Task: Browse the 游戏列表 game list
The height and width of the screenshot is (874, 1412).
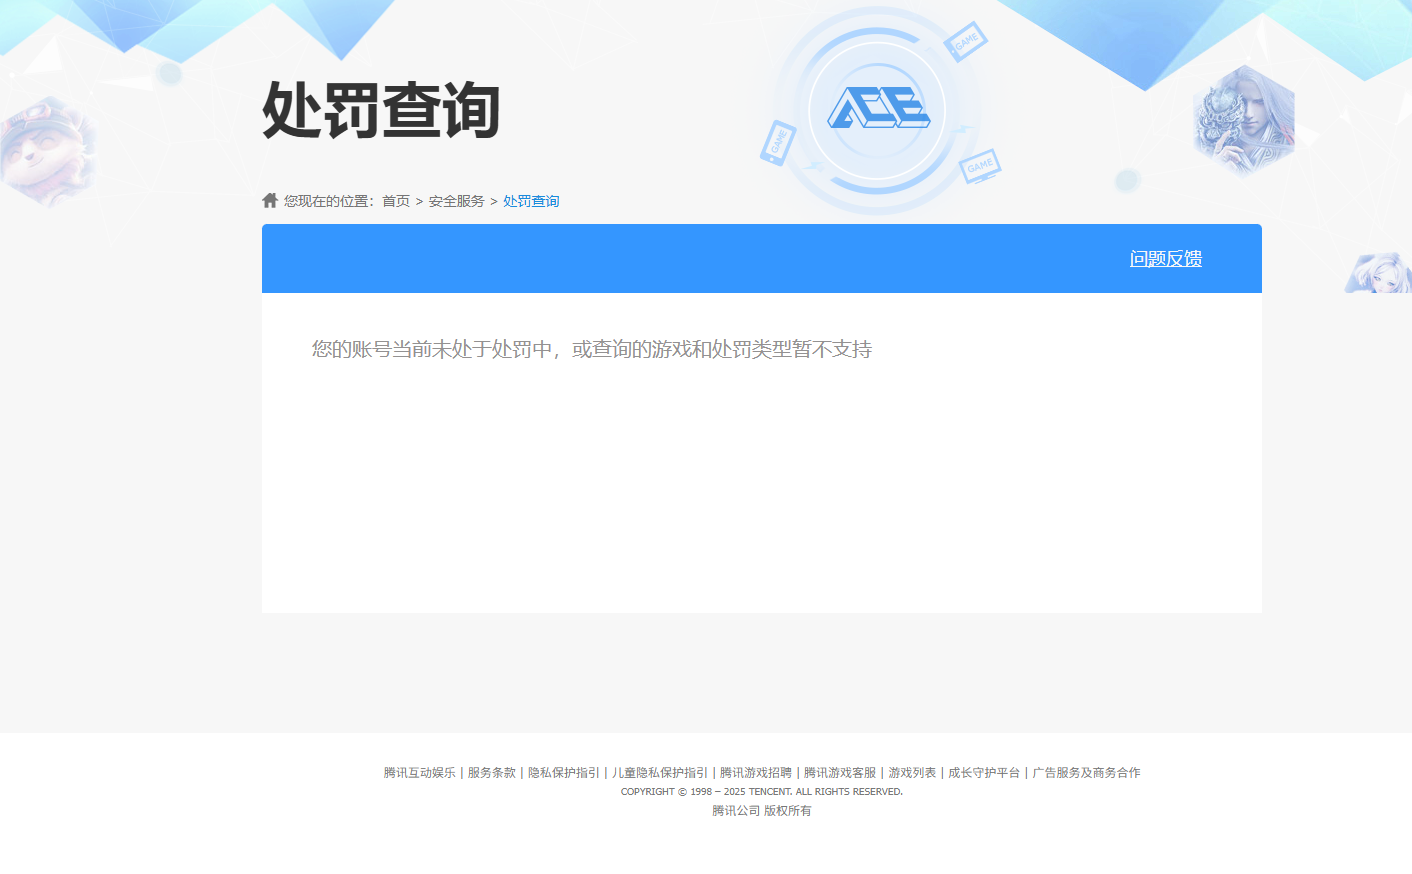Action: click(x=912, y=772)
